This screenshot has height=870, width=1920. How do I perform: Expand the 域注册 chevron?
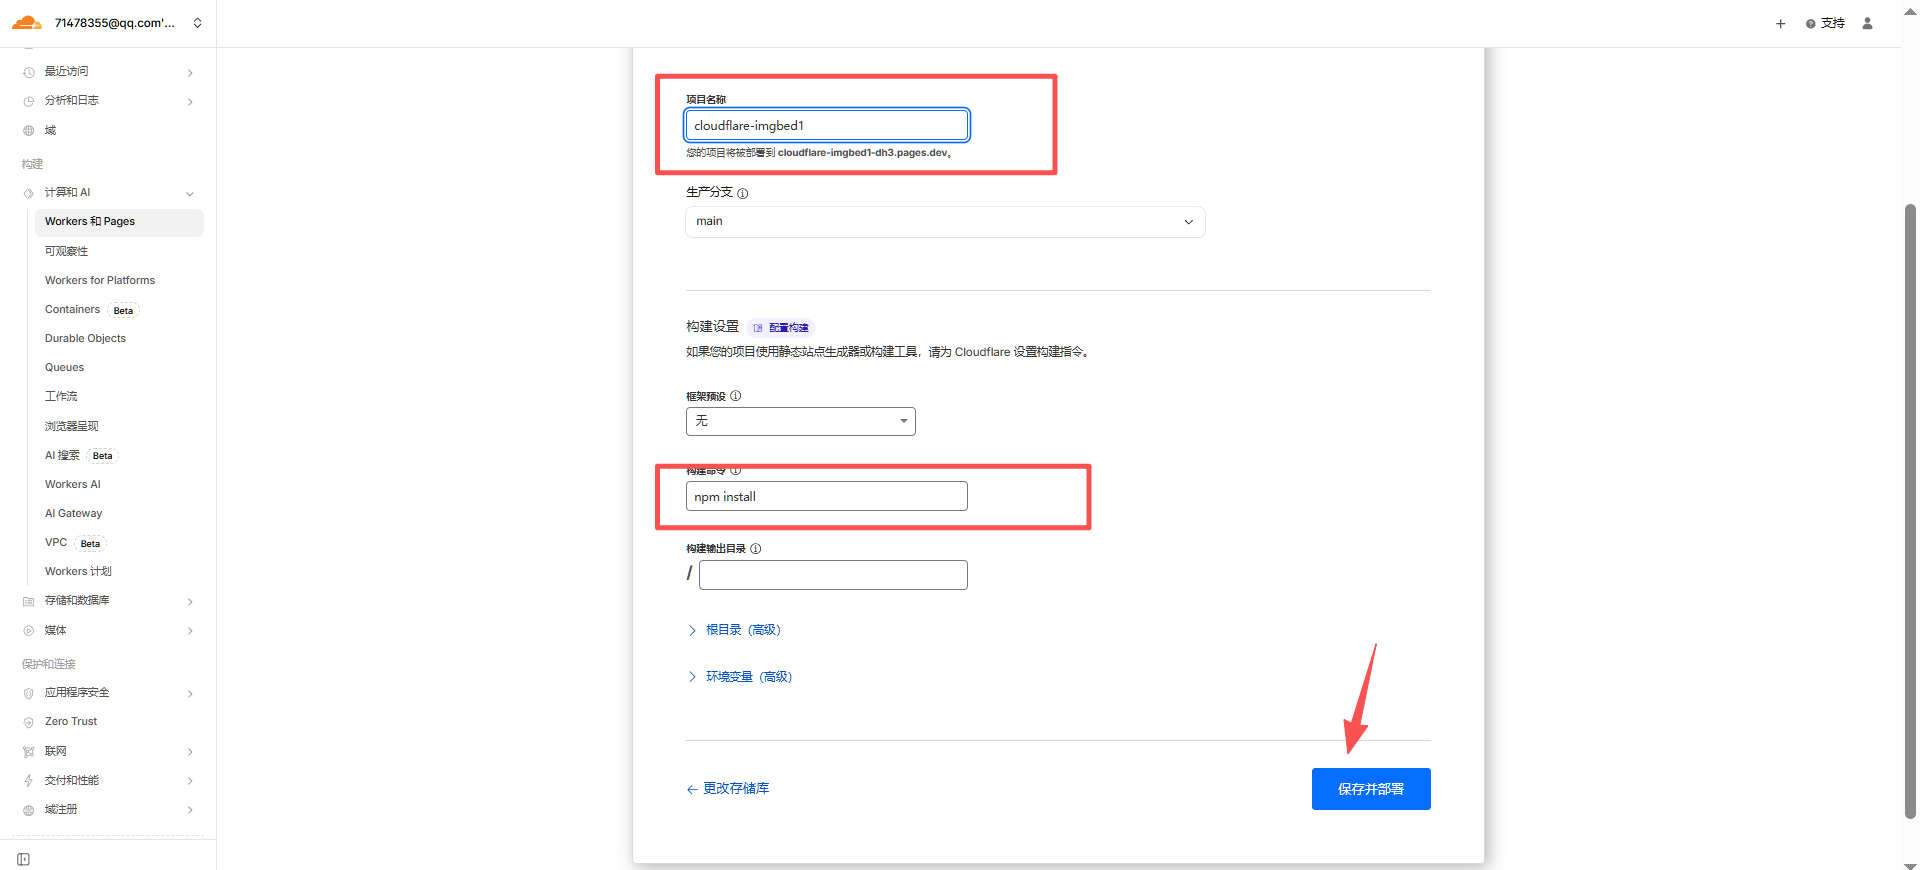[190, 810]
